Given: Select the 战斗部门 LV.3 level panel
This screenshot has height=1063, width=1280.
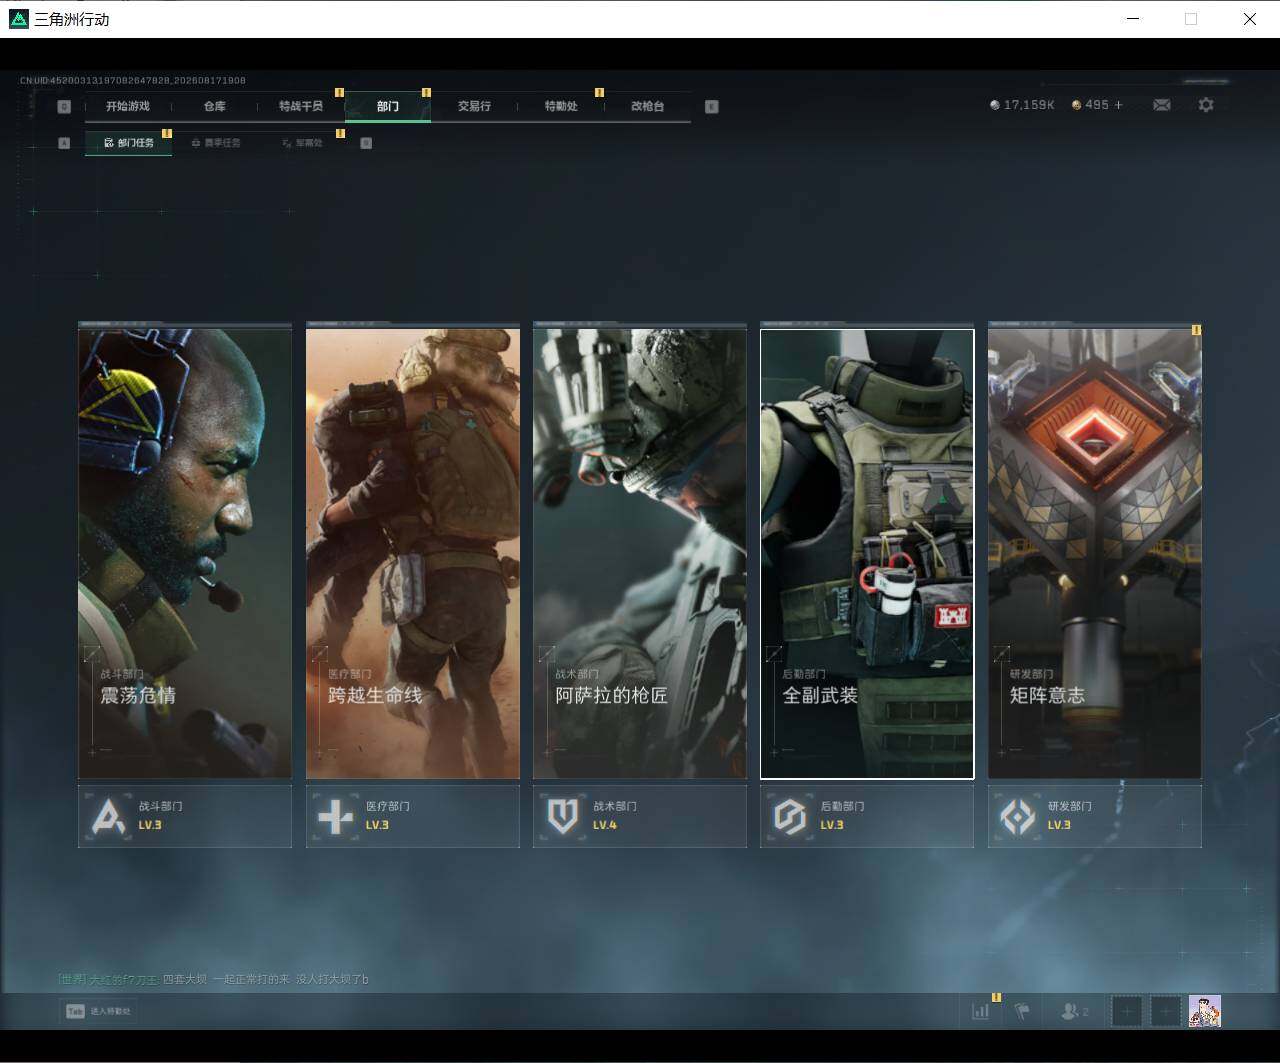Looking at the screenshot, I should [185, 816].
